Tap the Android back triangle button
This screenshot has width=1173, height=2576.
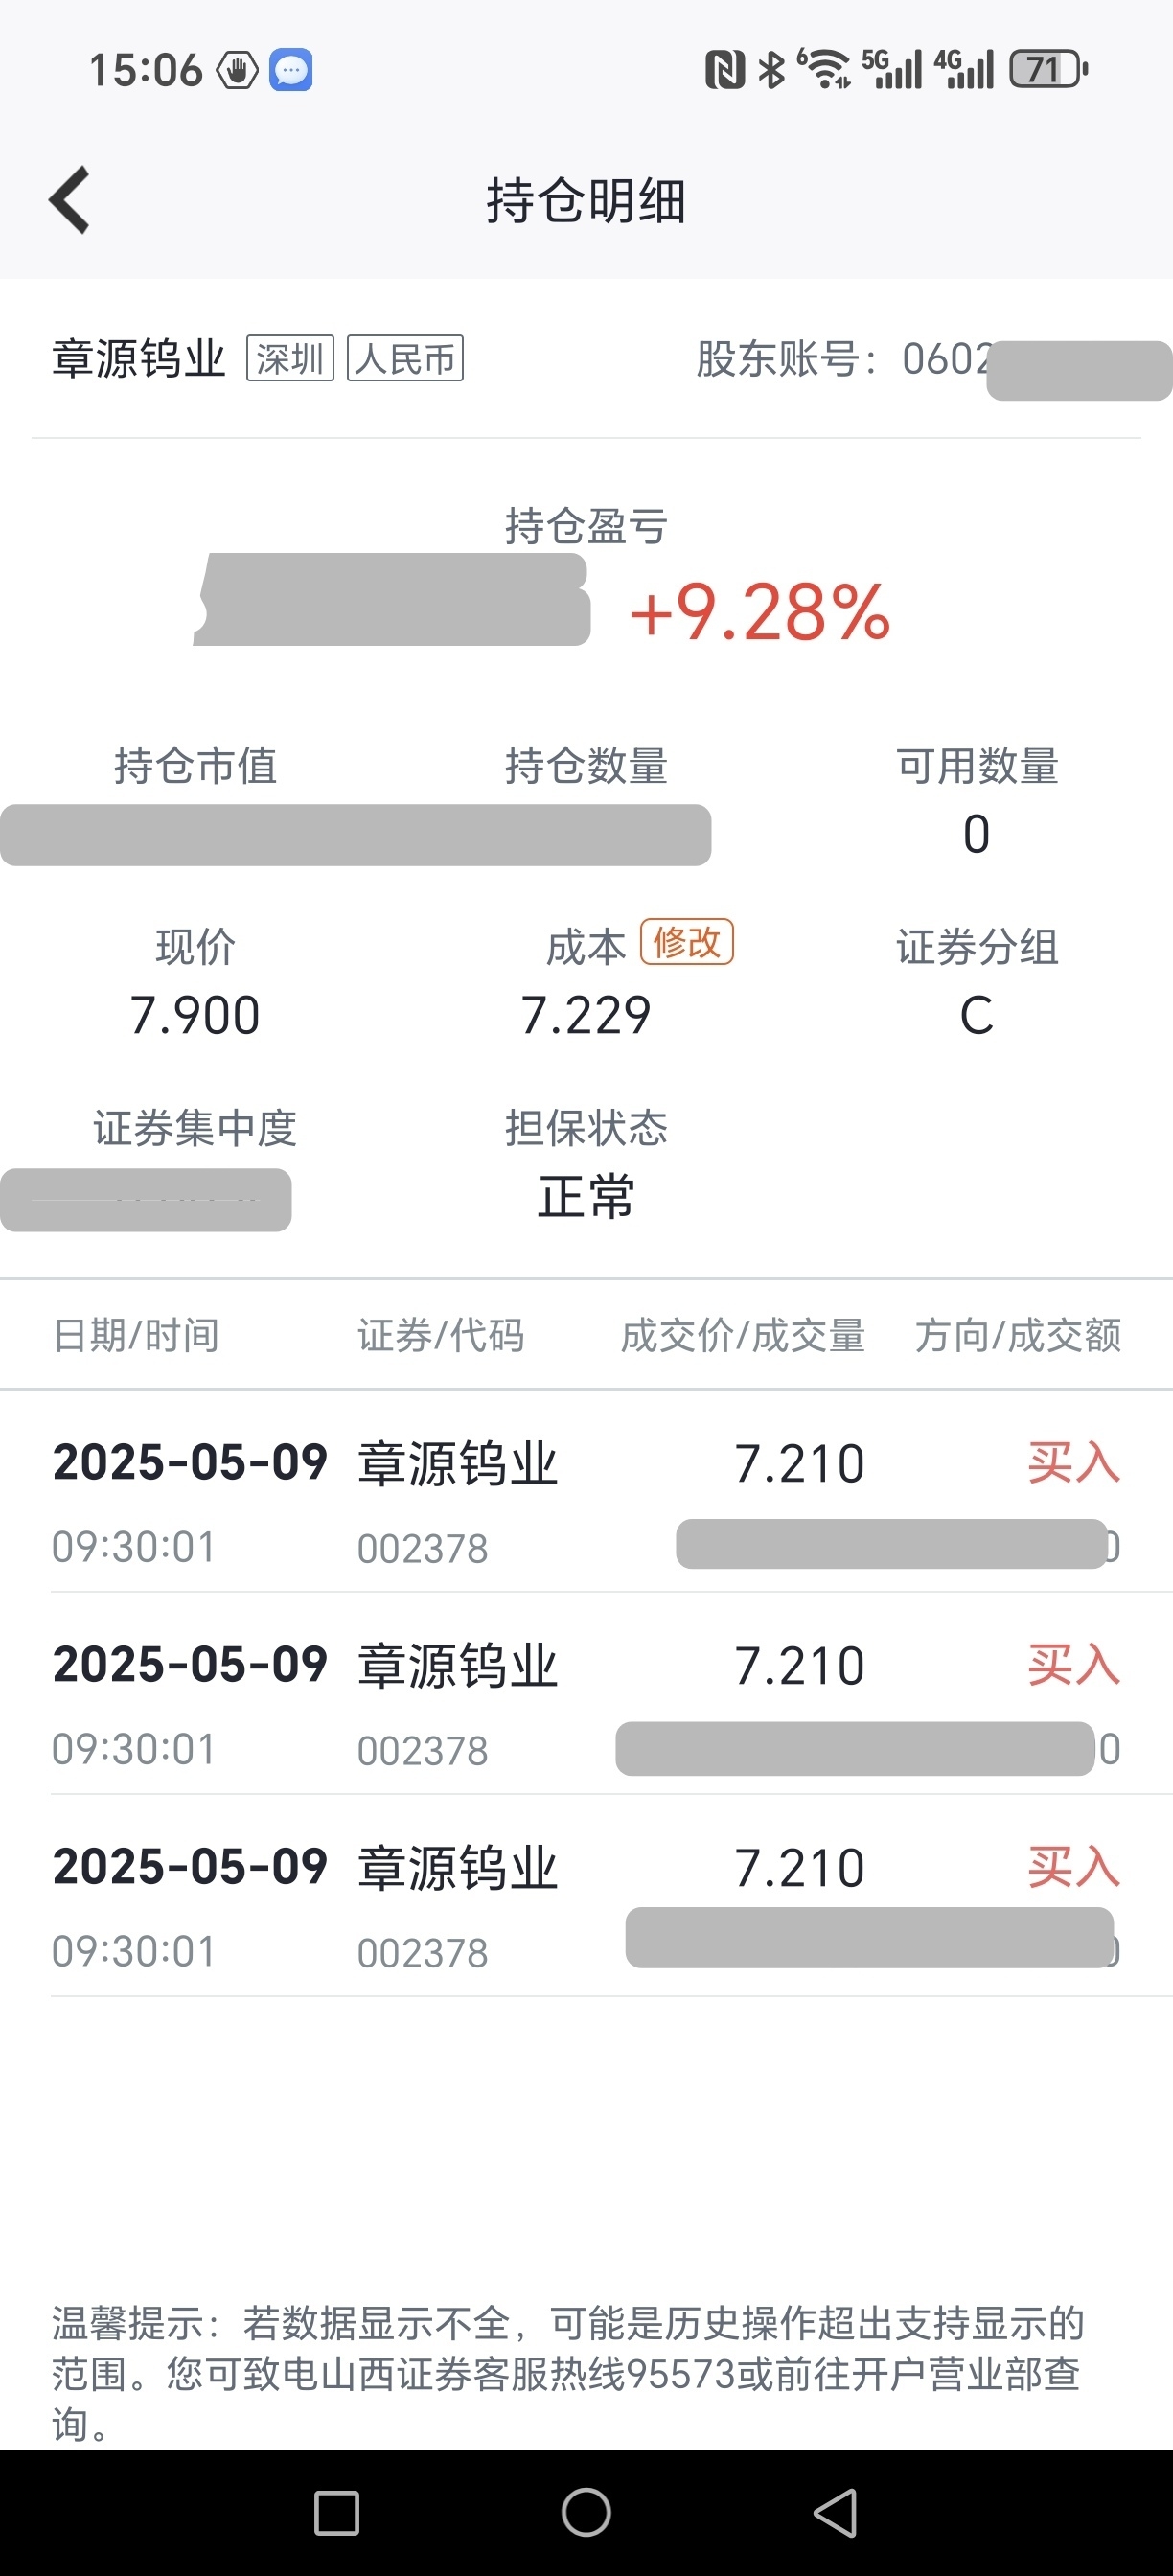[x=836, y=2513]
